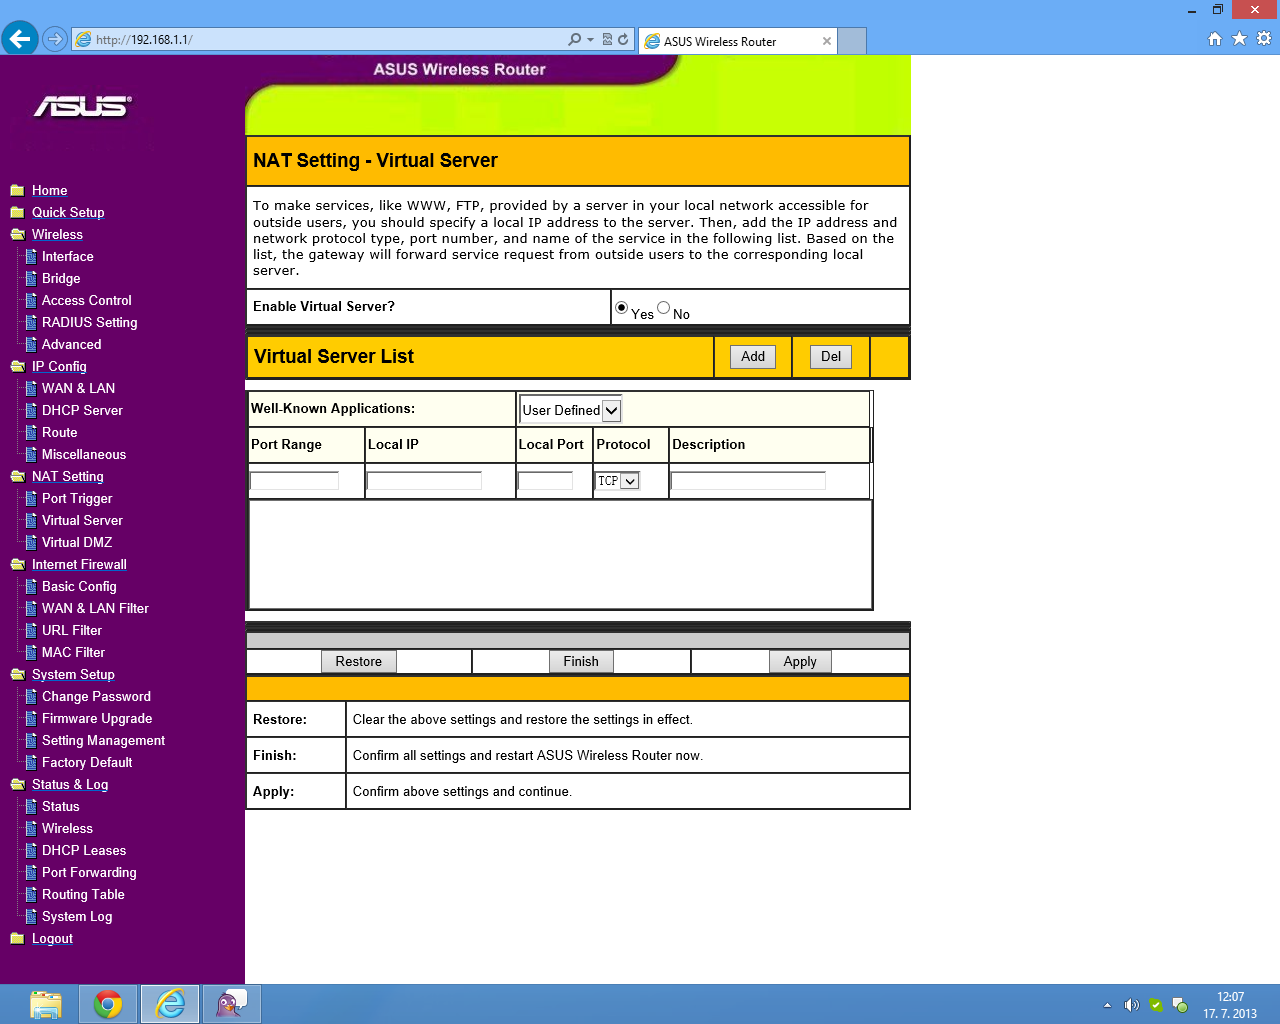This screenshot has height=1024, width=1280.
Task: Open the IP Config menu section
Action: [x=59, y=366]
